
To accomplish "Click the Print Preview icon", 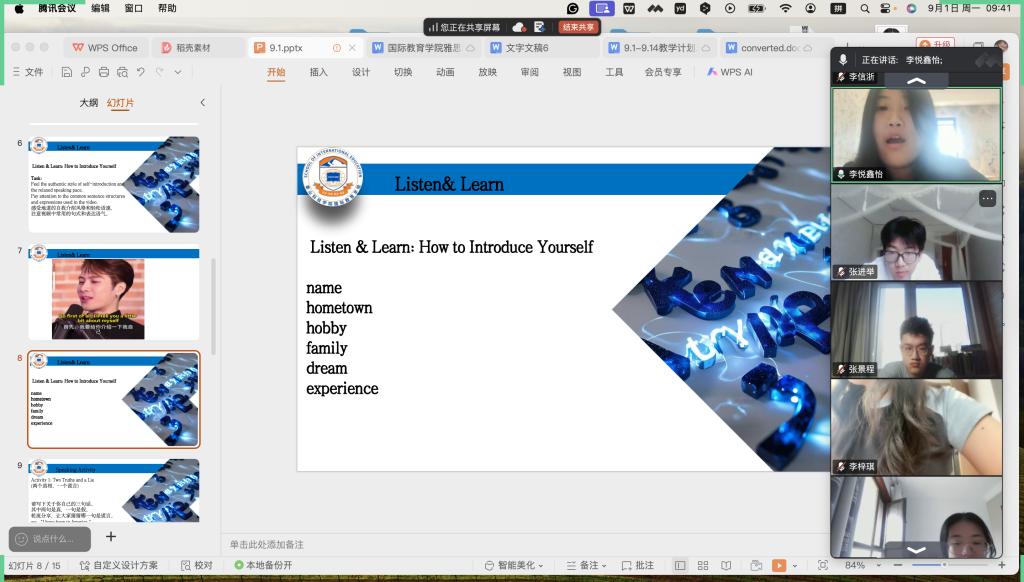I will click(x=122, y=72).
